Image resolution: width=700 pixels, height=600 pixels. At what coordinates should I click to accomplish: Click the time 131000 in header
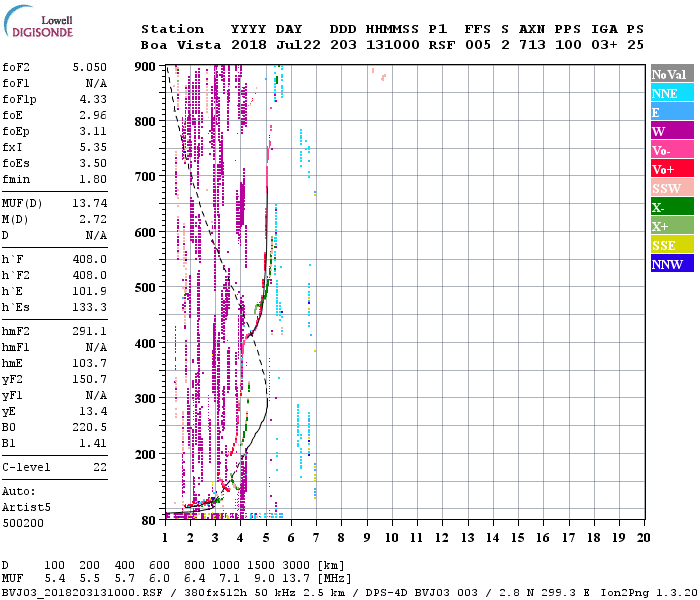(392, 45)
